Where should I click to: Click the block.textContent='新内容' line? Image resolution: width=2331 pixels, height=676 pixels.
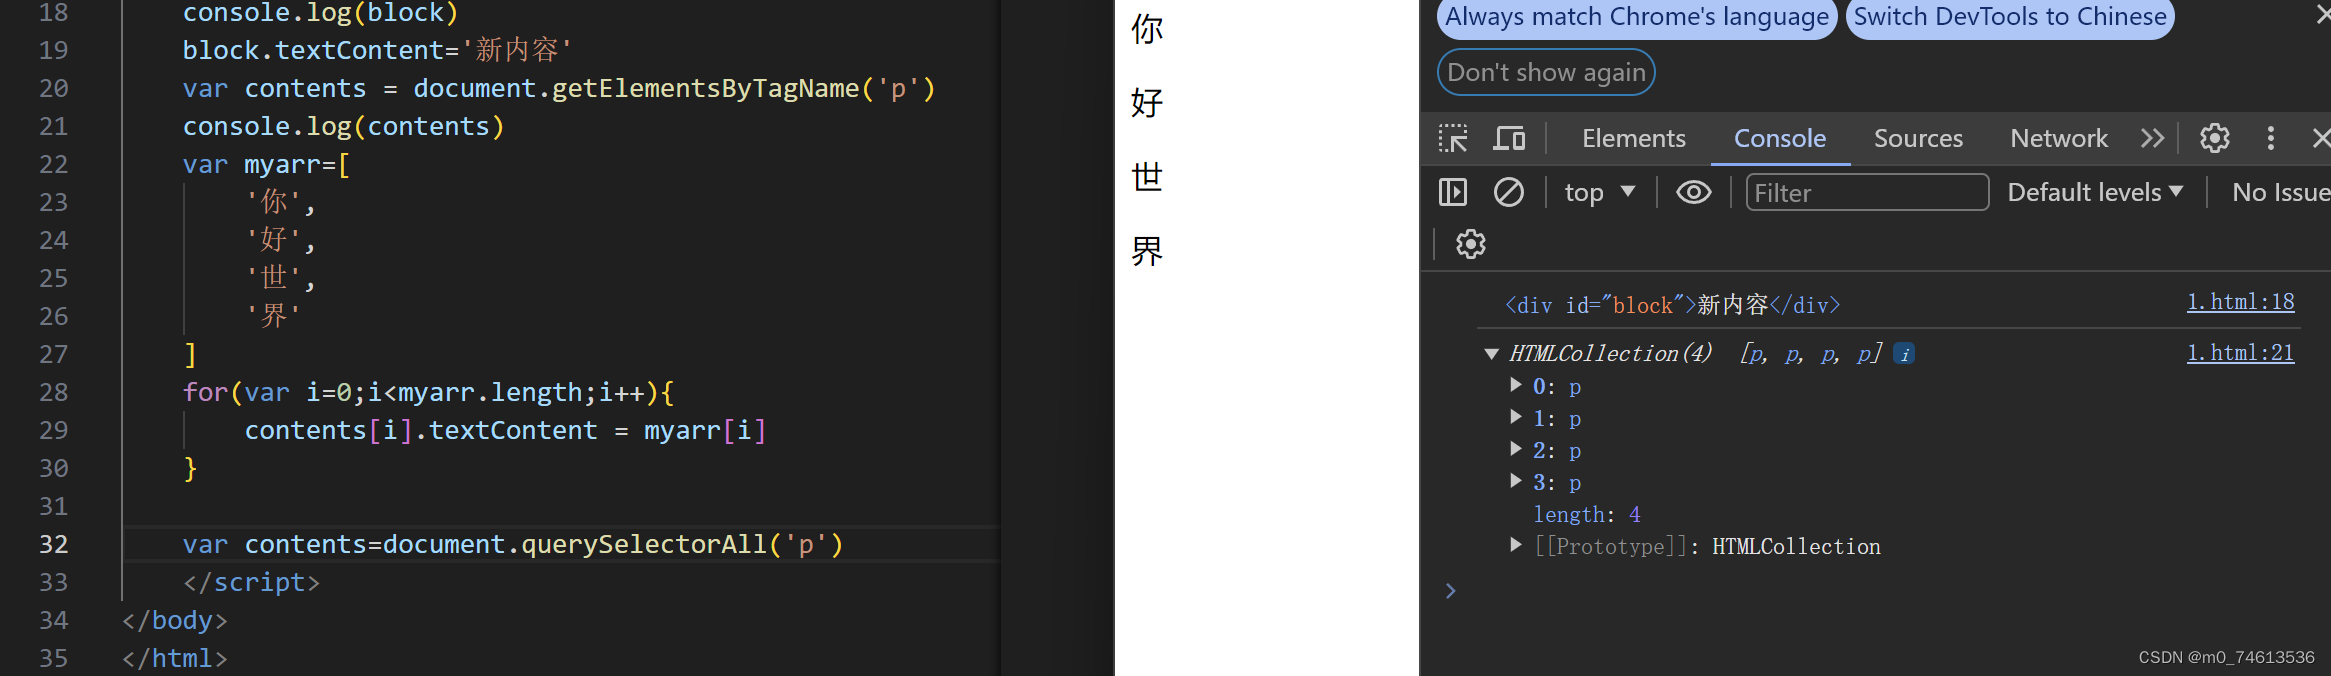click(377, 50)
